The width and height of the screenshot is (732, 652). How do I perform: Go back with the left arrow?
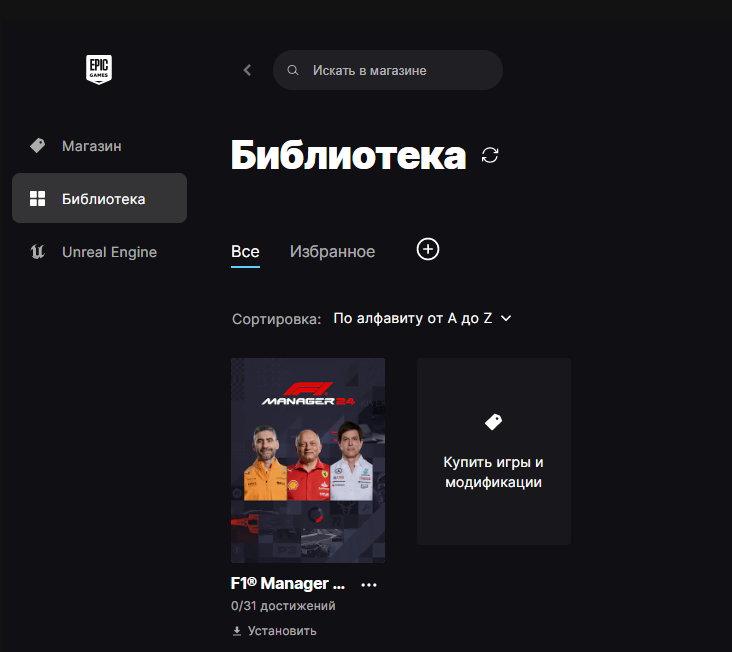247,70
